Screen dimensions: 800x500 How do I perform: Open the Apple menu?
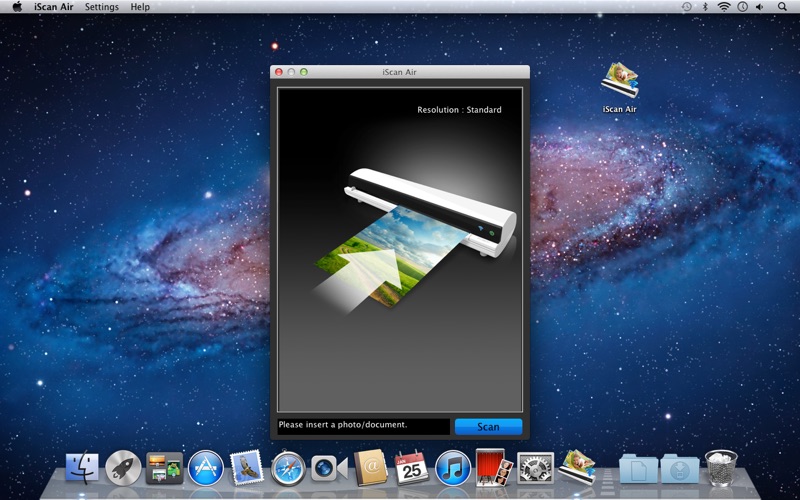pyautogui.click(x=17, y=7)
